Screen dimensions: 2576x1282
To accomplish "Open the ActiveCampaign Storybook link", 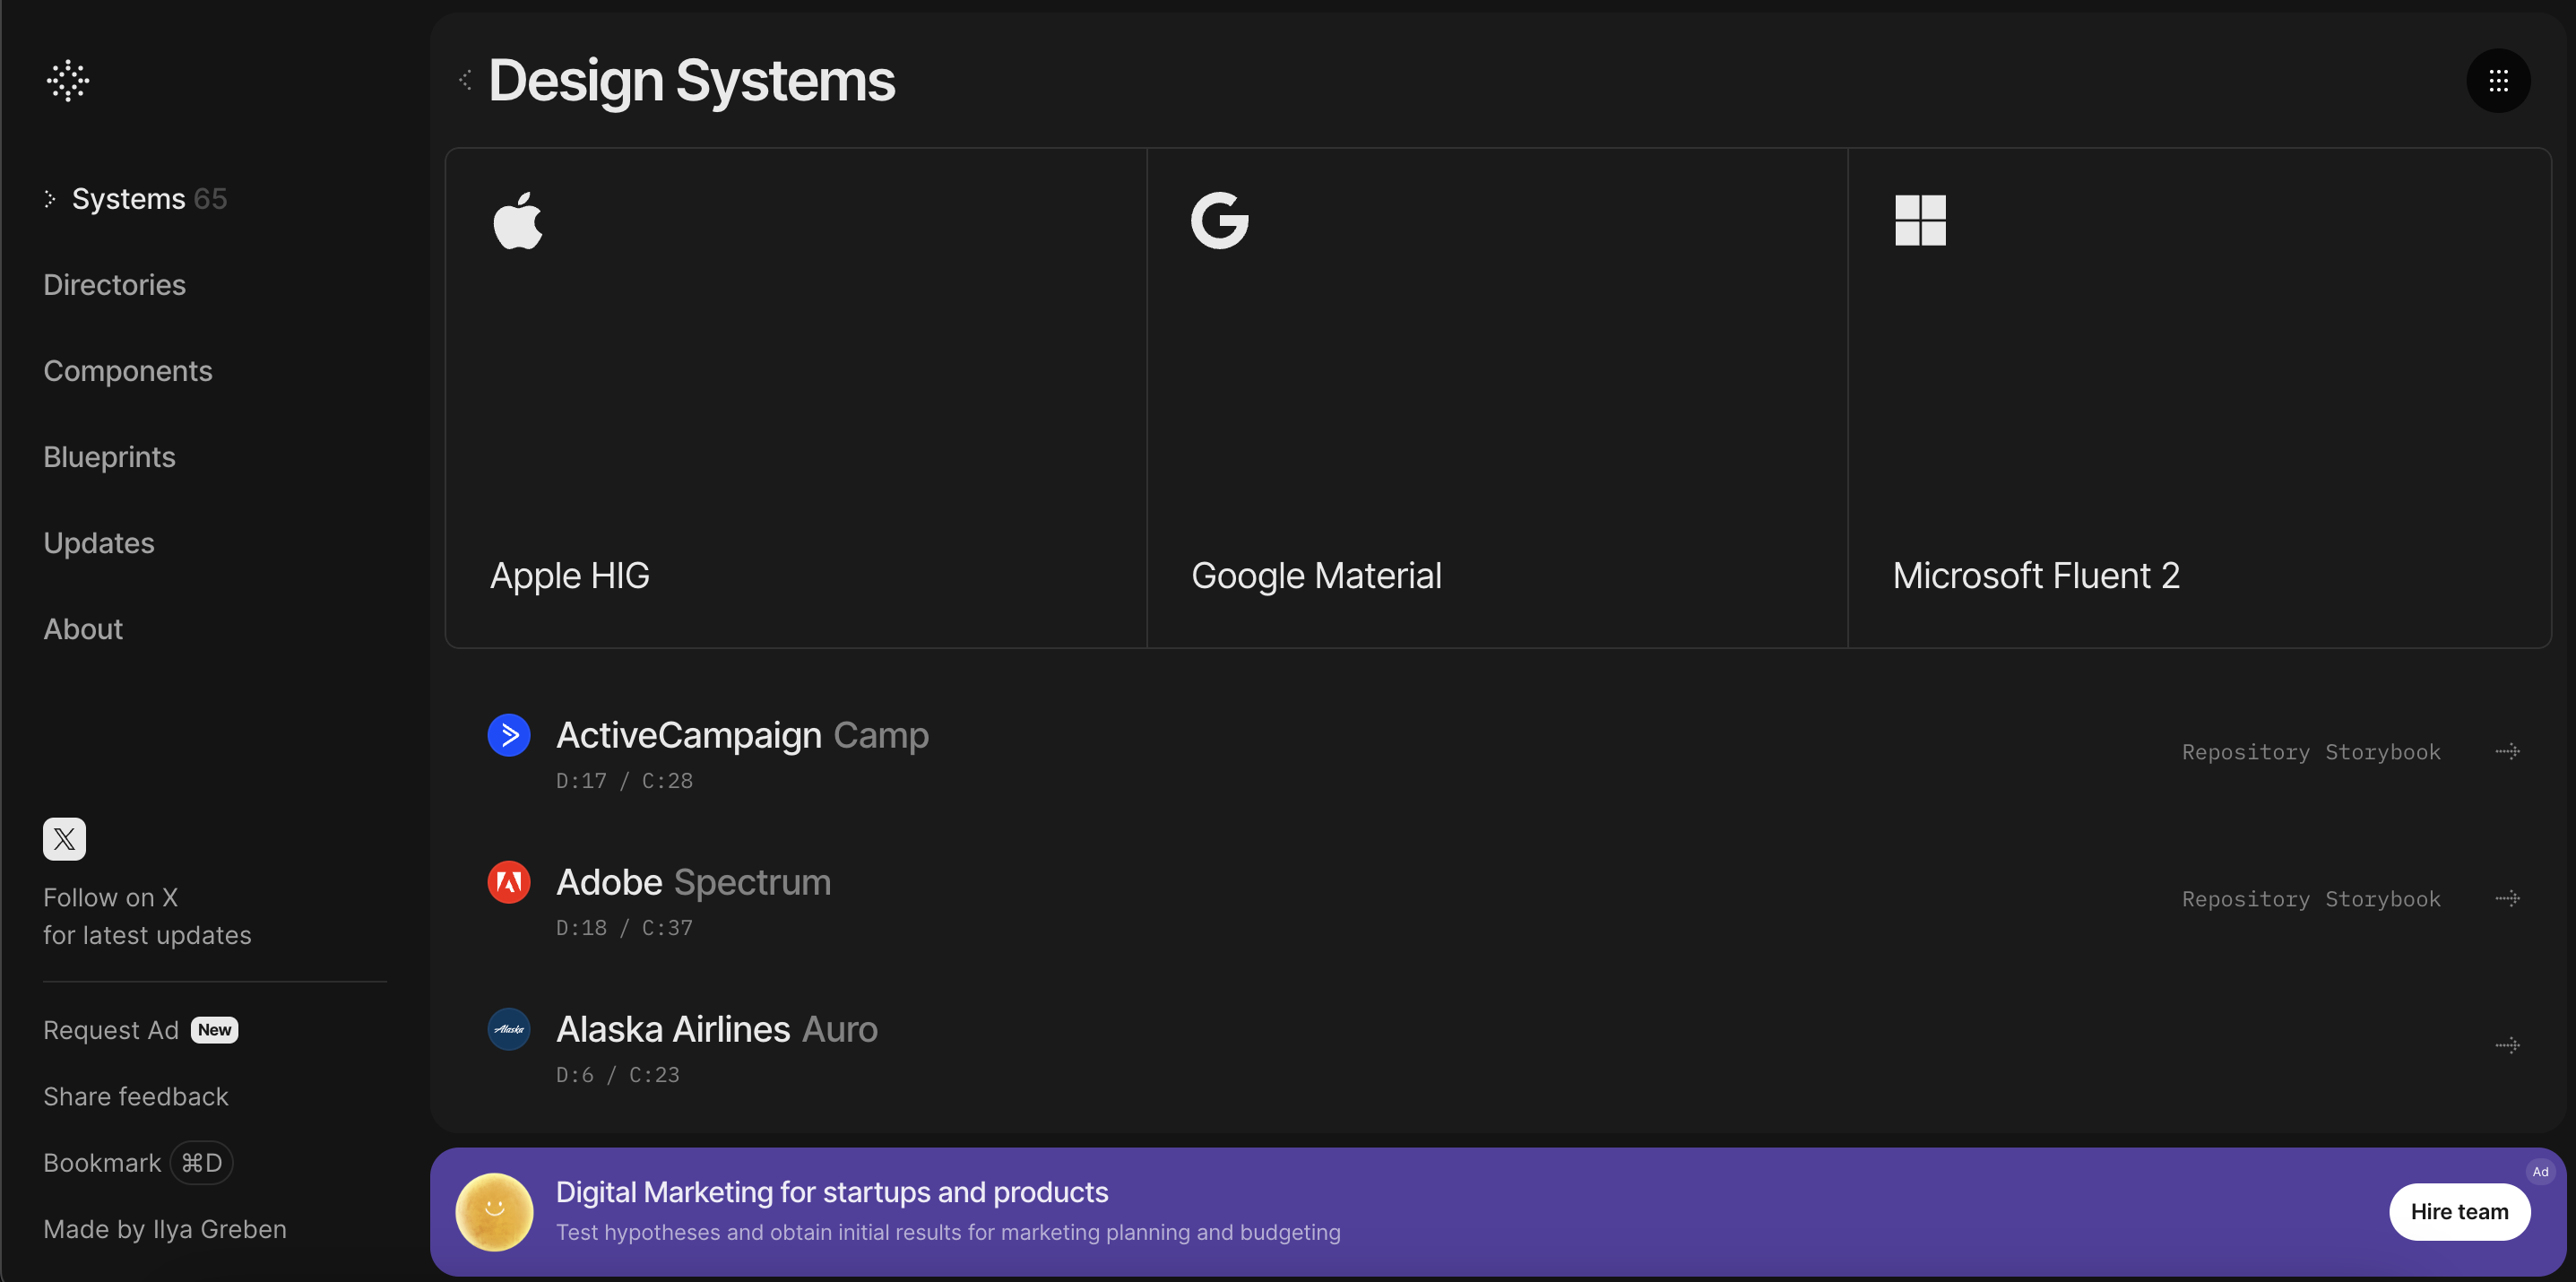I will 2382,752.
